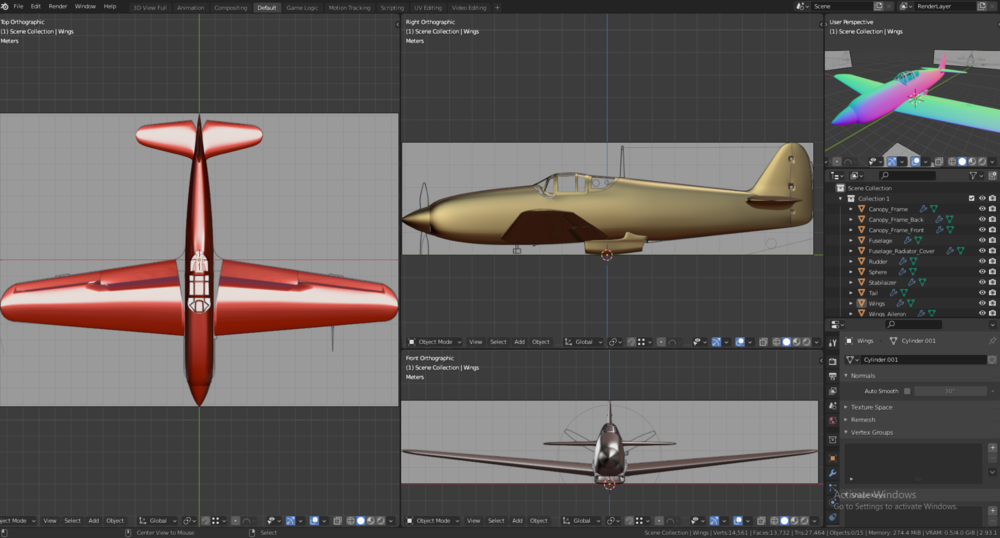Click the Outliner filter funnel icon

click(x=974, y=175)
